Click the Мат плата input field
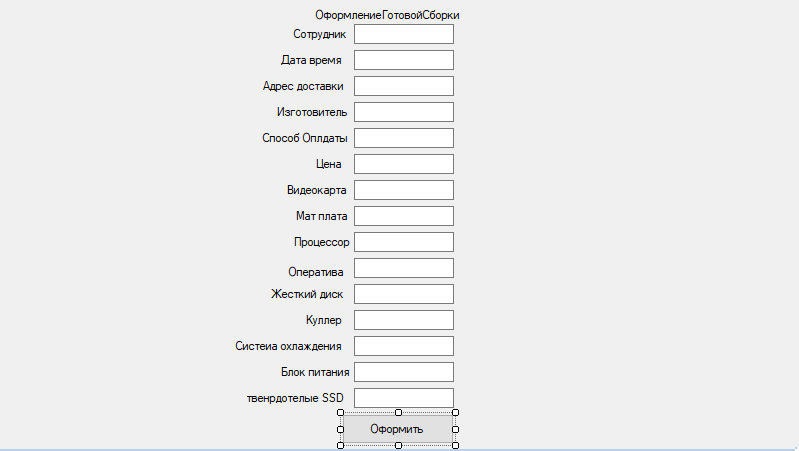 pos(404,216)
